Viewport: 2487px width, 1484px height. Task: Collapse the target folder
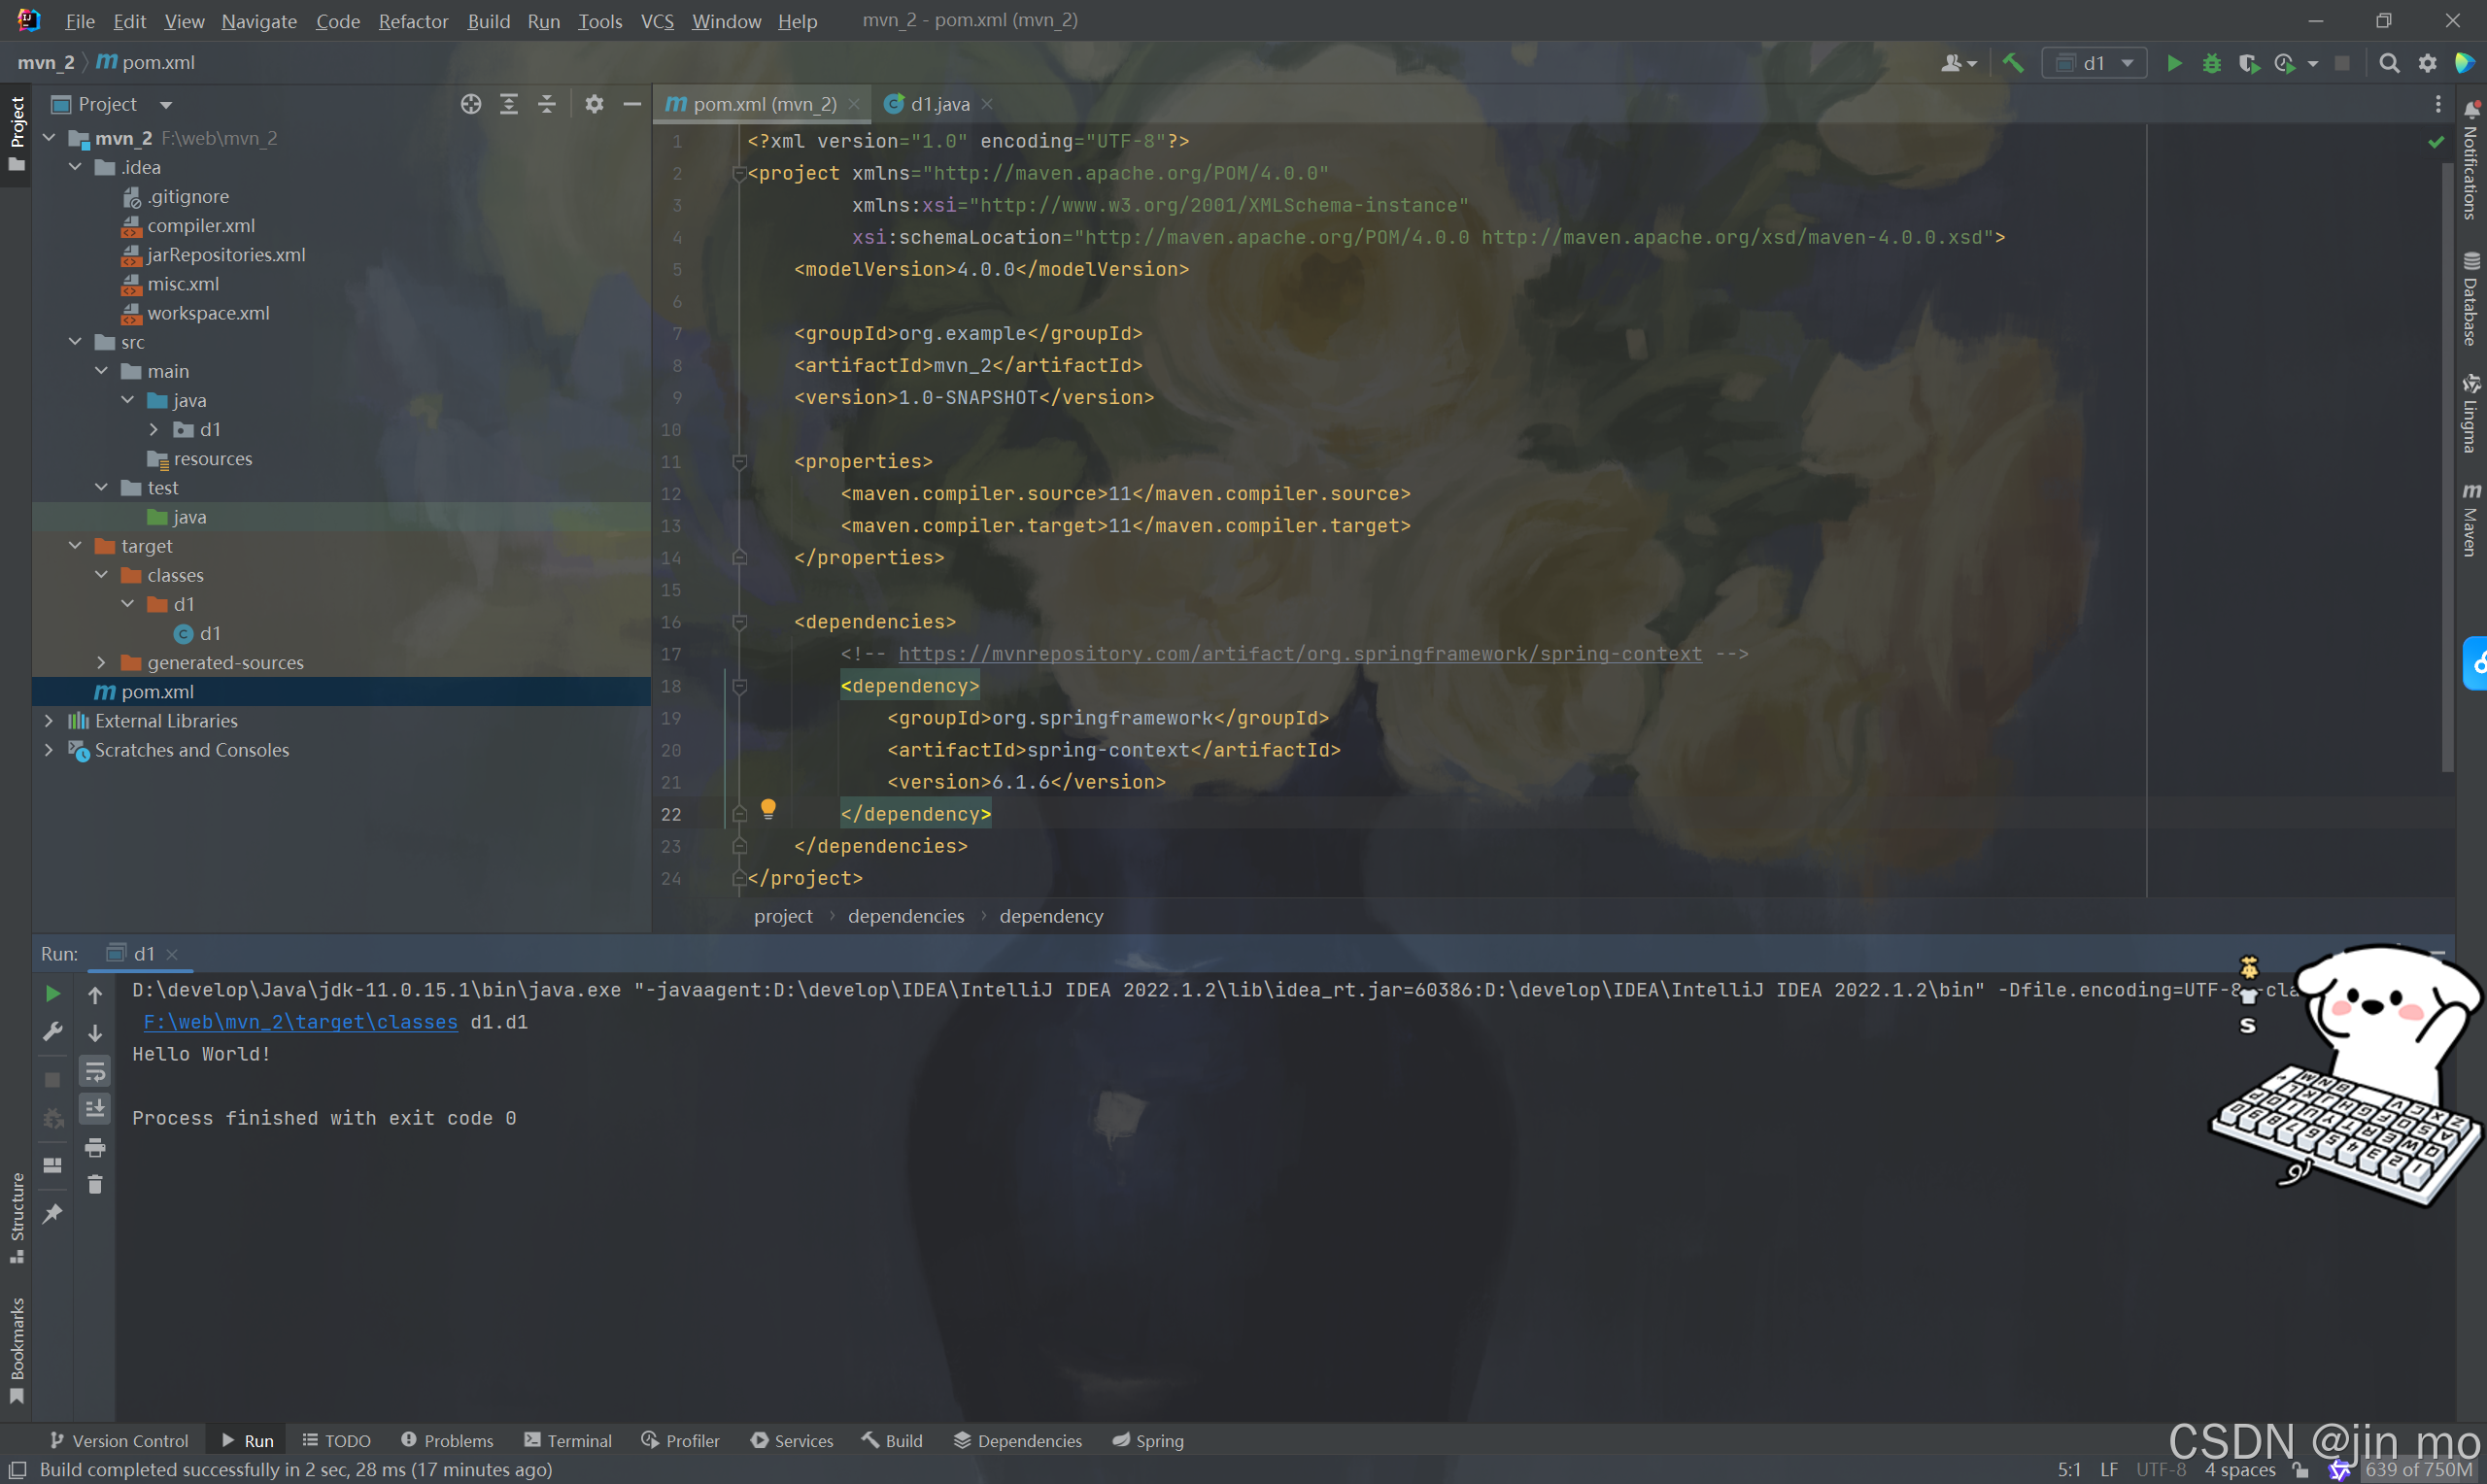click(x=76, y=546)
